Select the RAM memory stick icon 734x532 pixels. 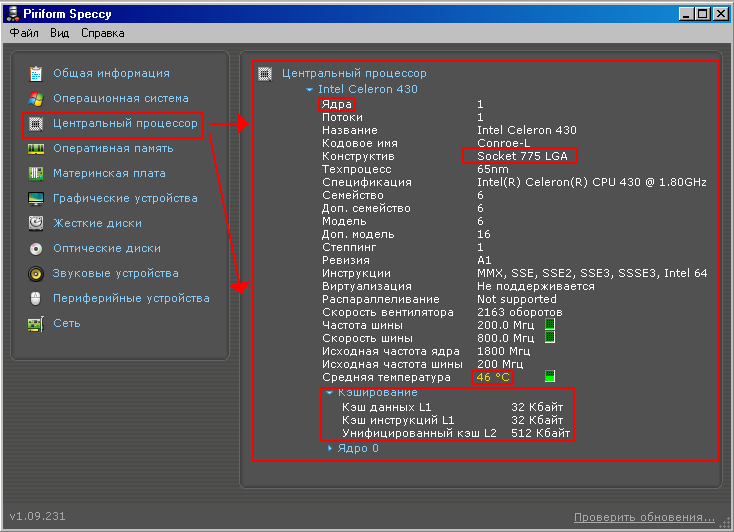36,148
